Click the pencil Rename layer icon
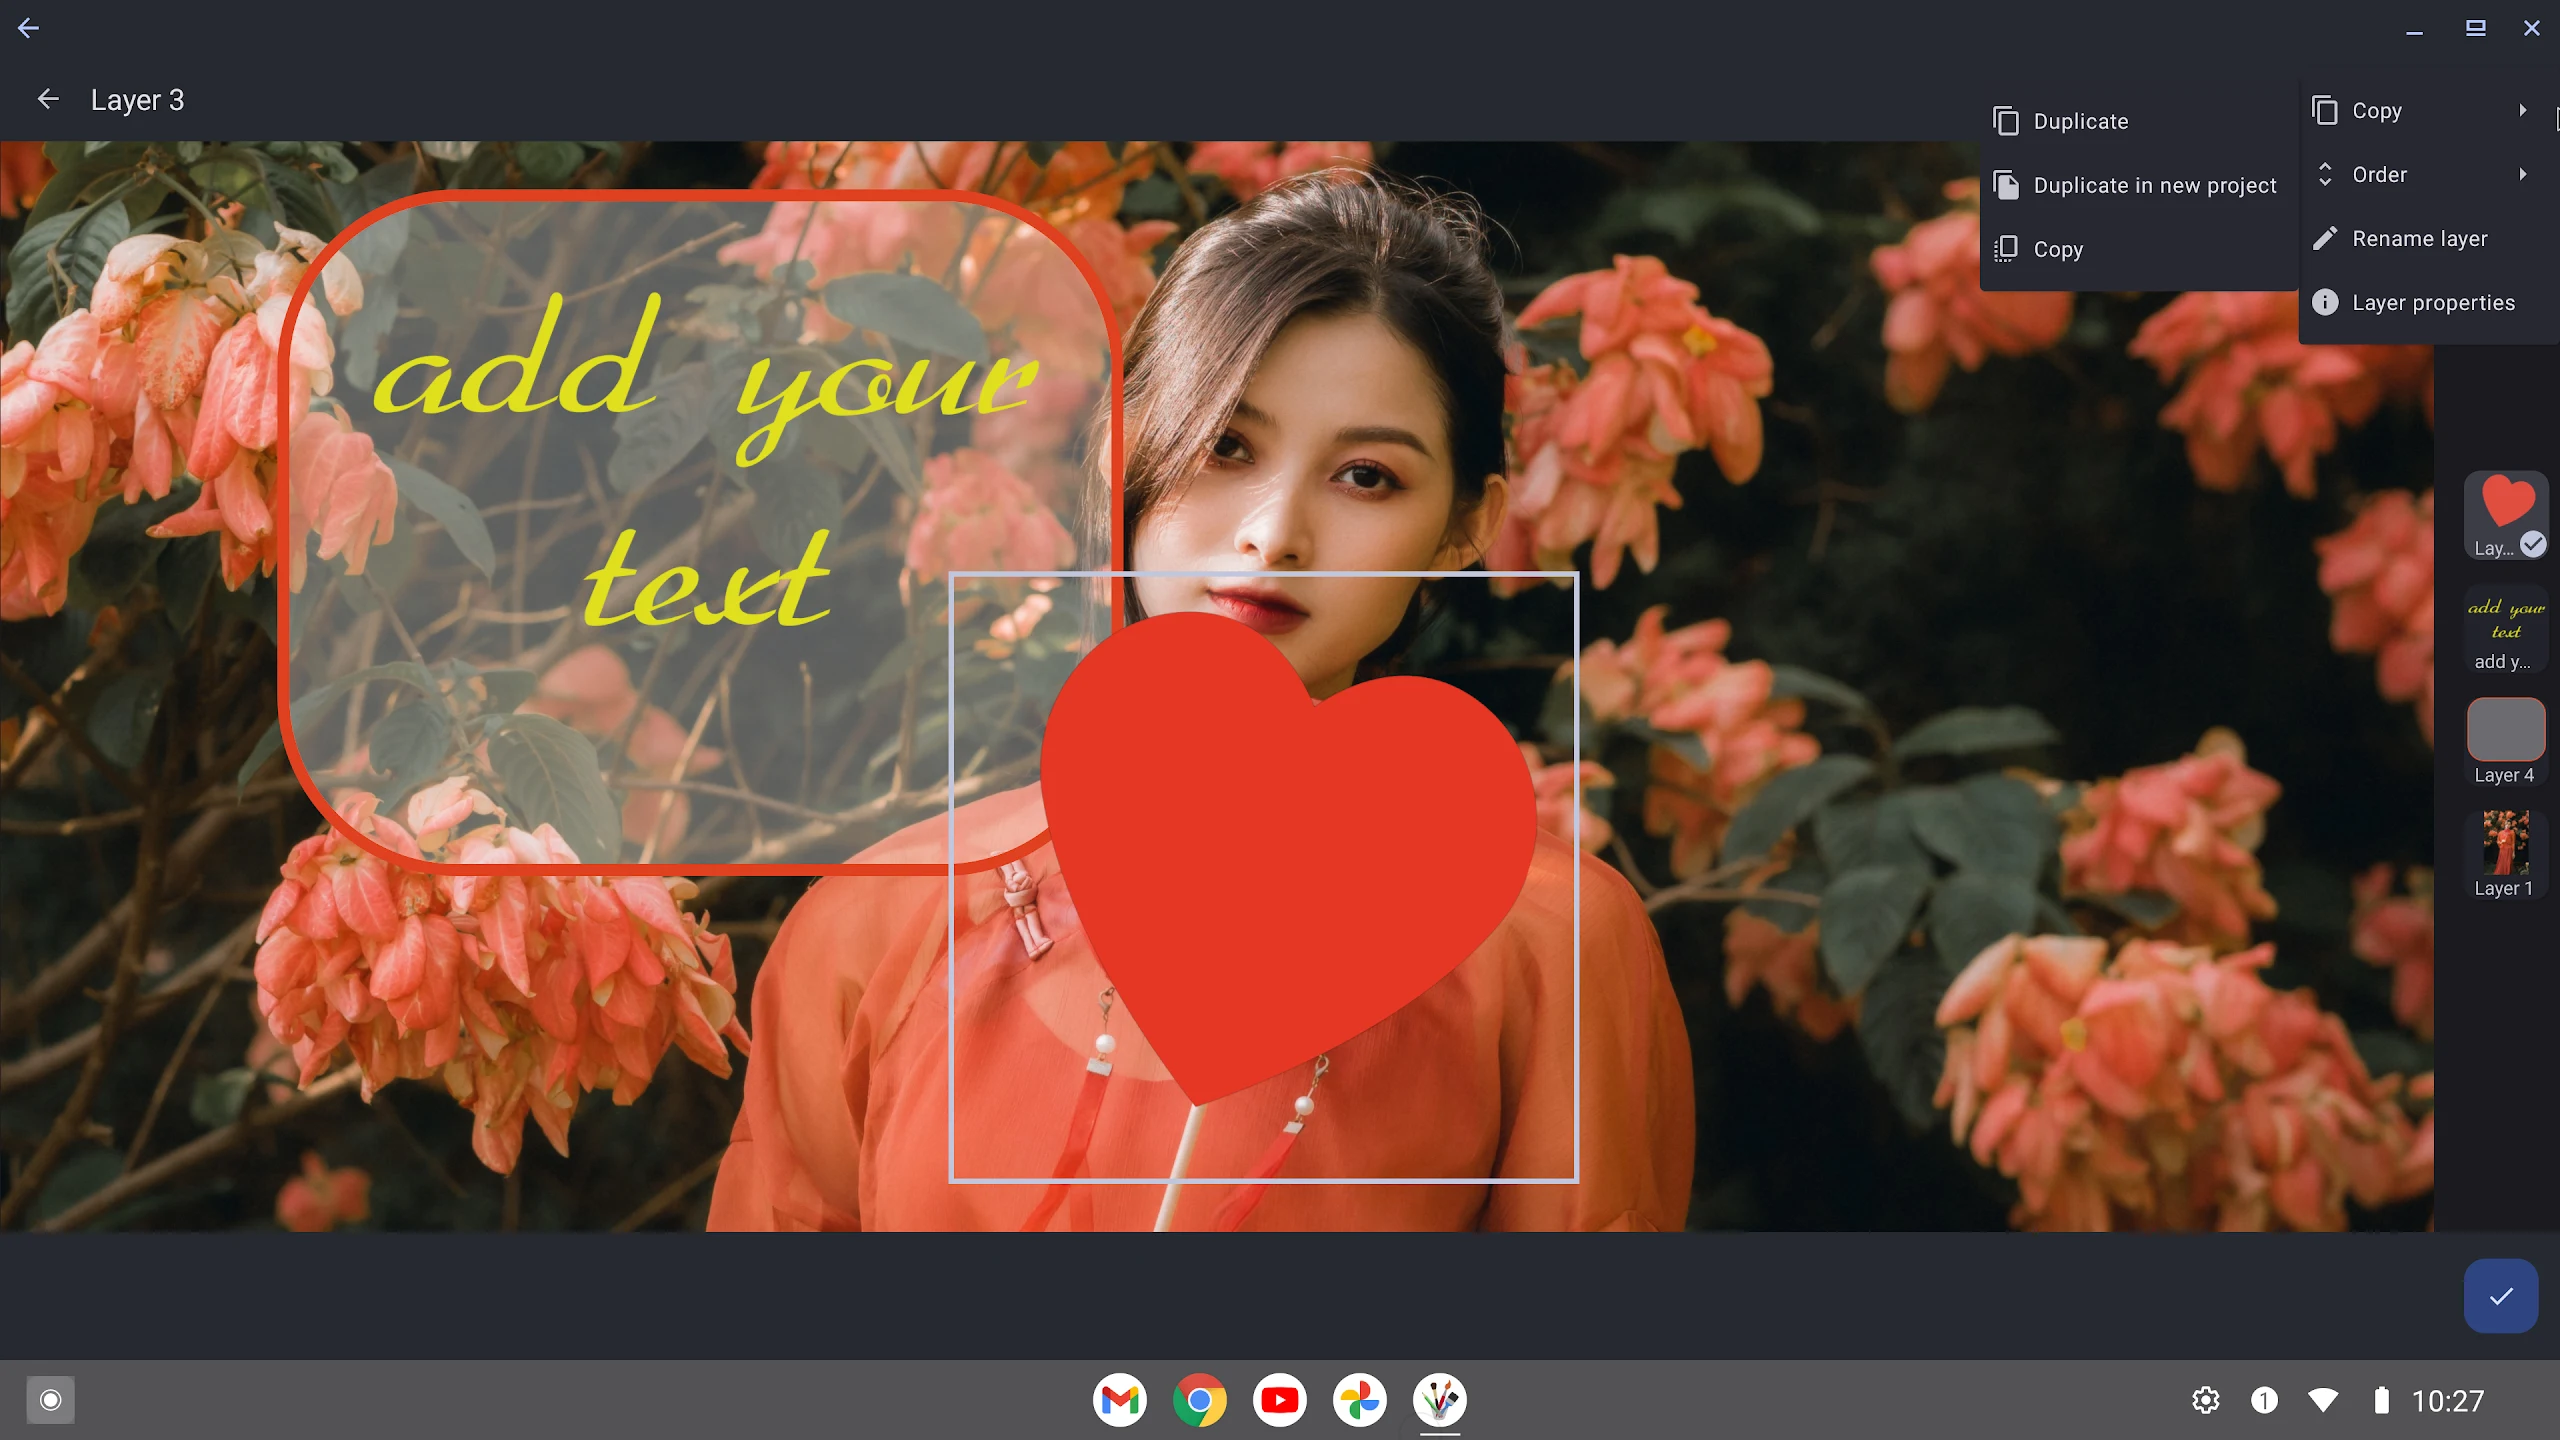 point(2325,238)
